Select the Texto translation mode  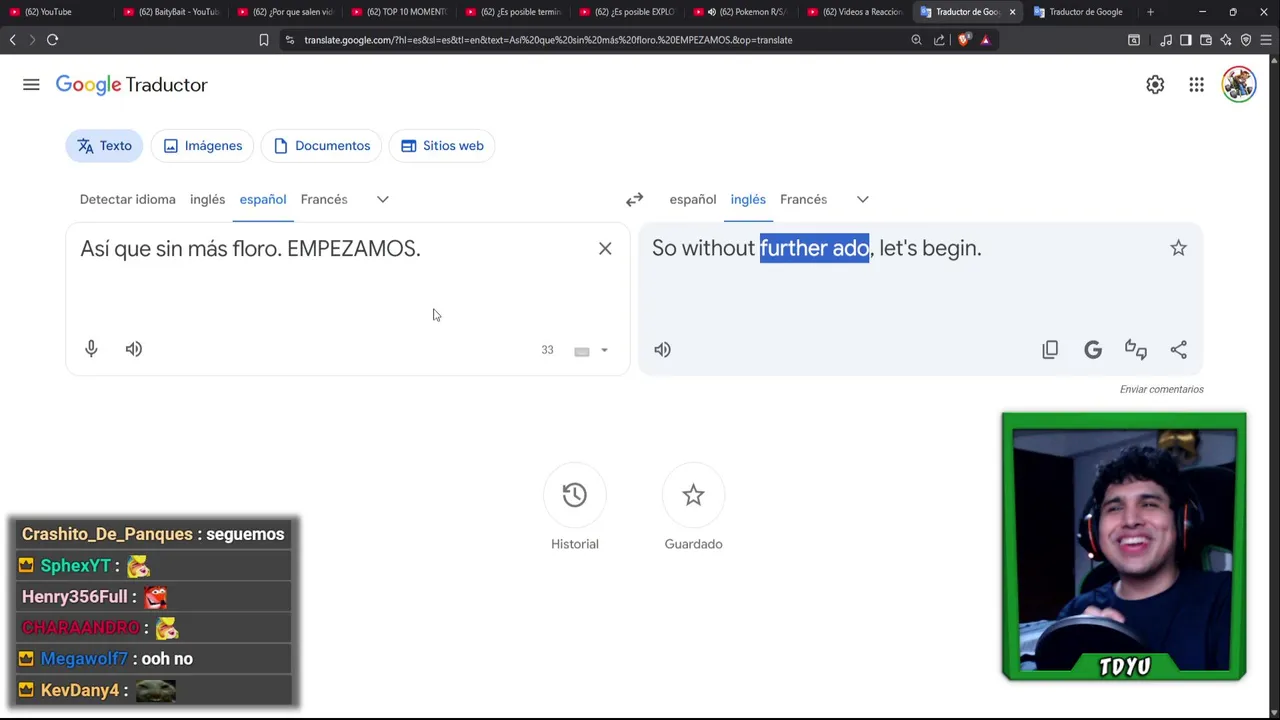point(105,146)
